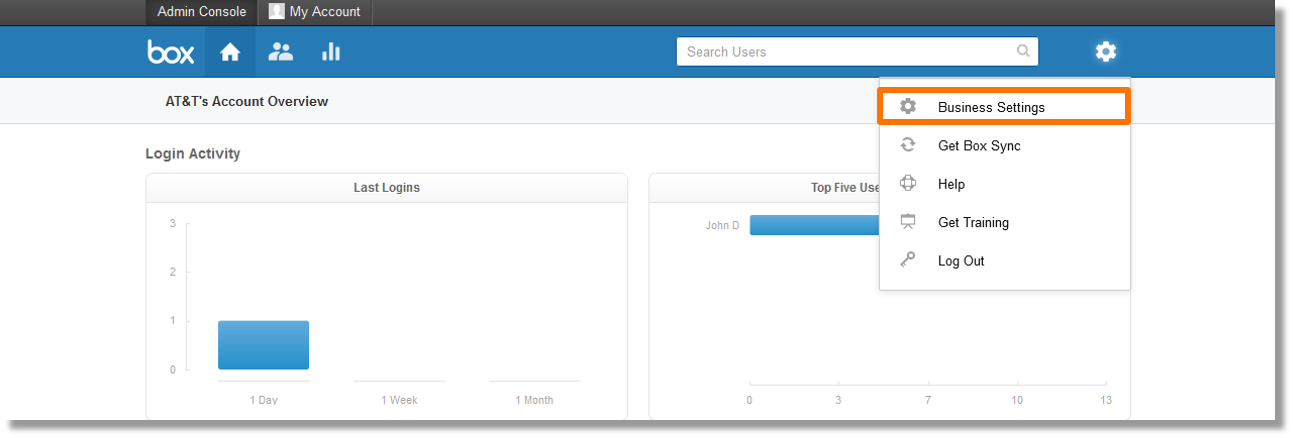Toggle the settings gear menu
This screenshot has height=438, width=1293.
click(1105, 52)
